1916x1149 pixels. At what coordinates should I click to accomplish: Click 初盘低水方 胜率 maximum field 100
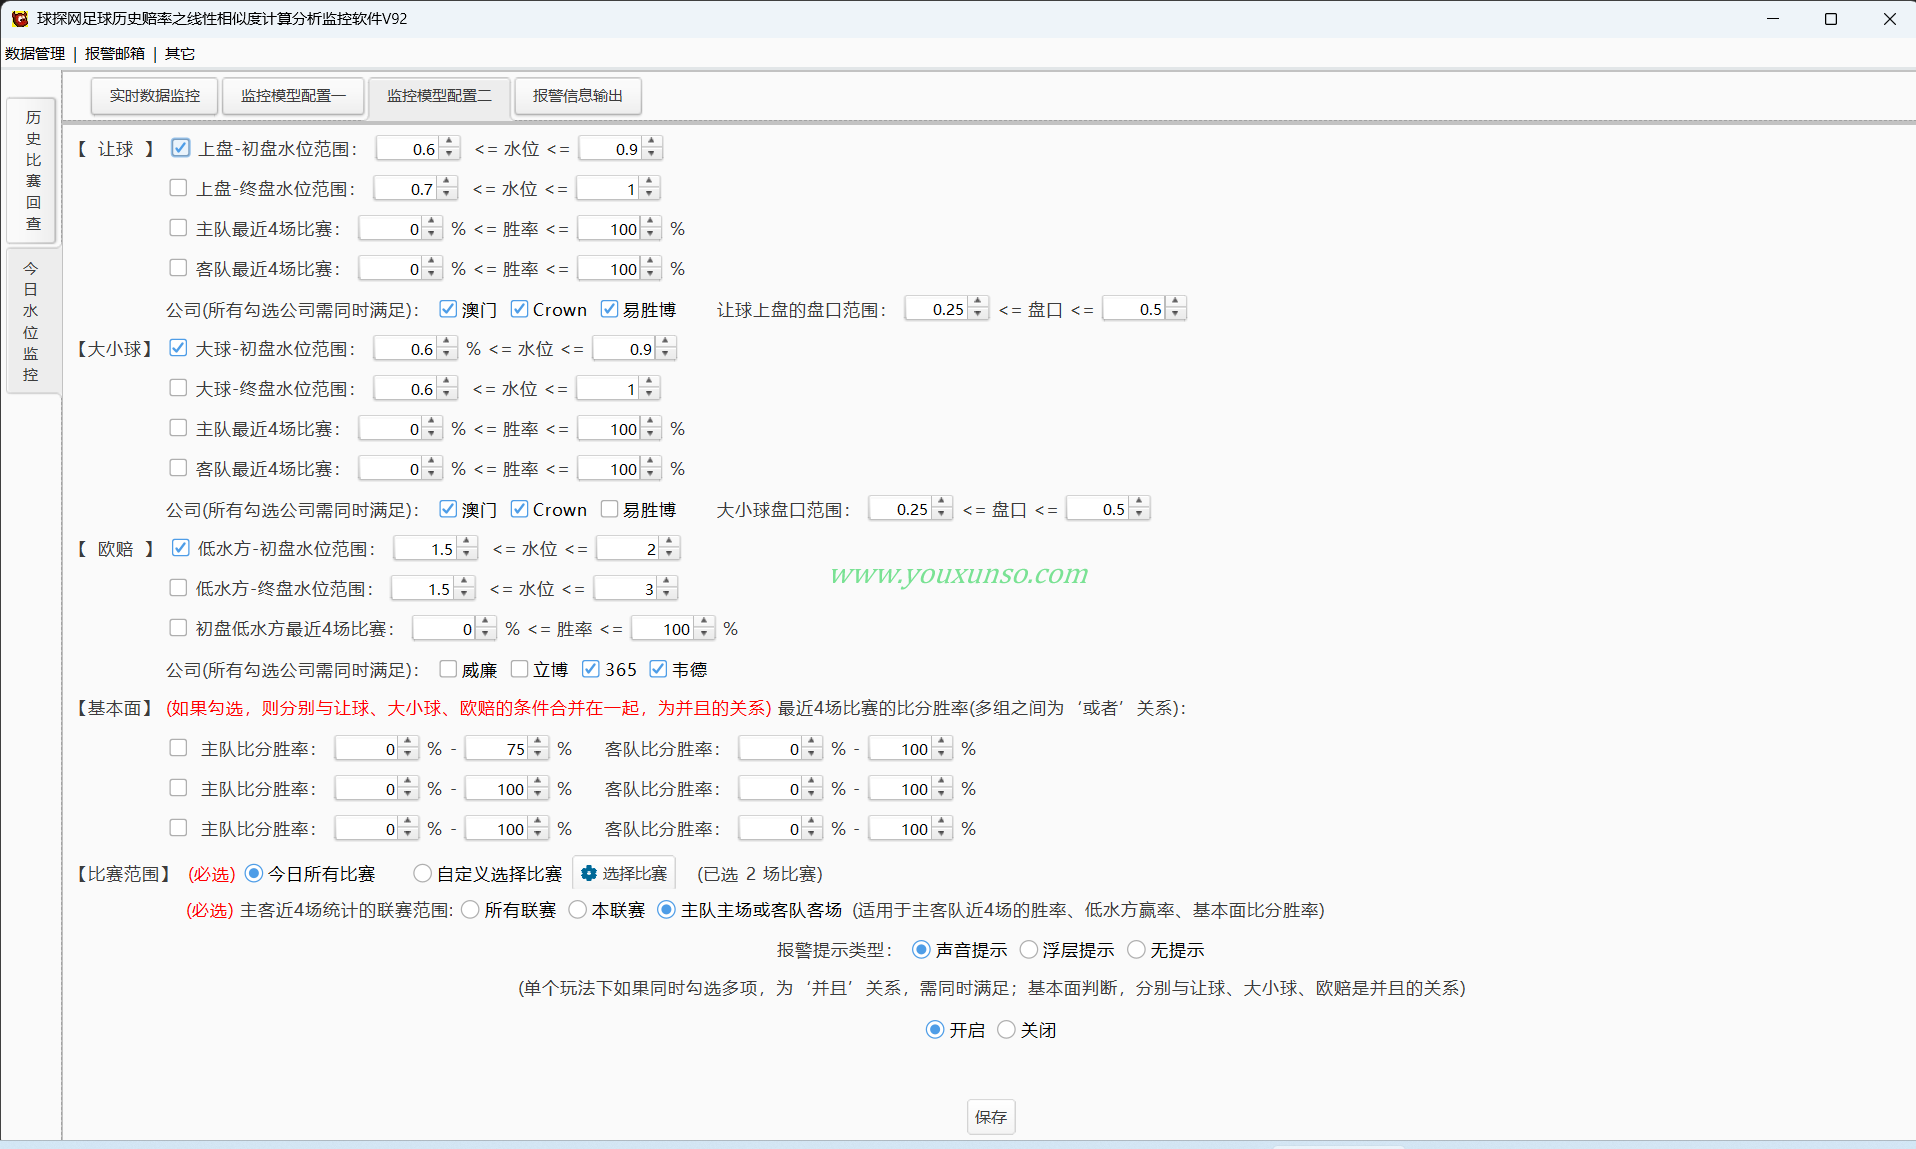point(664,629)
